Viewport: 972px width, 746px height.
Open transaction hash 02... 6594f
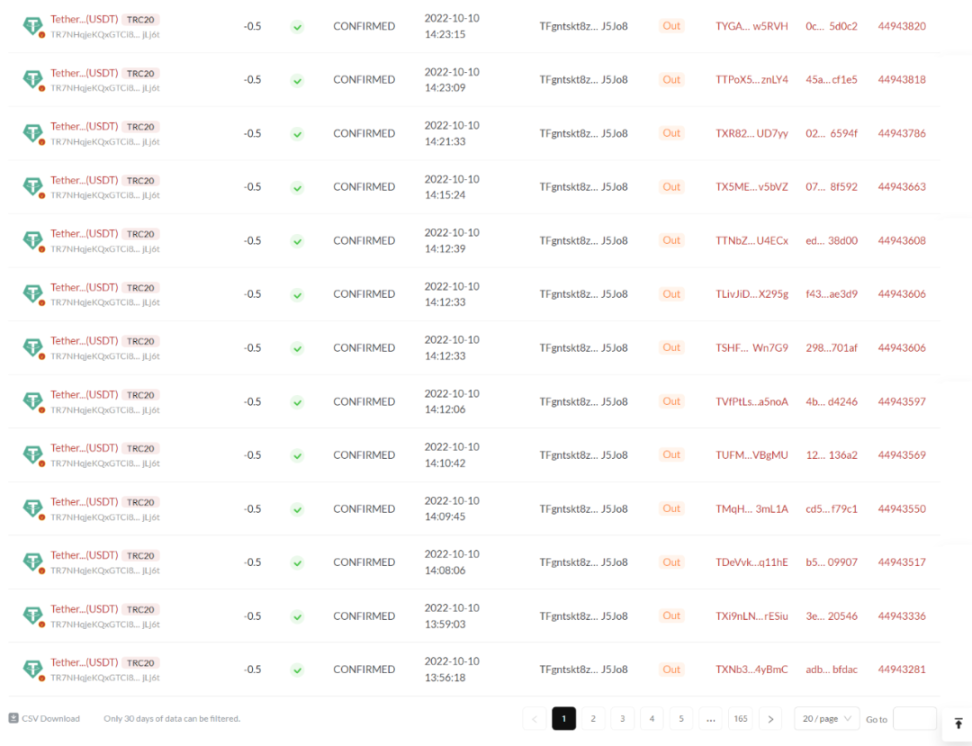831,133
